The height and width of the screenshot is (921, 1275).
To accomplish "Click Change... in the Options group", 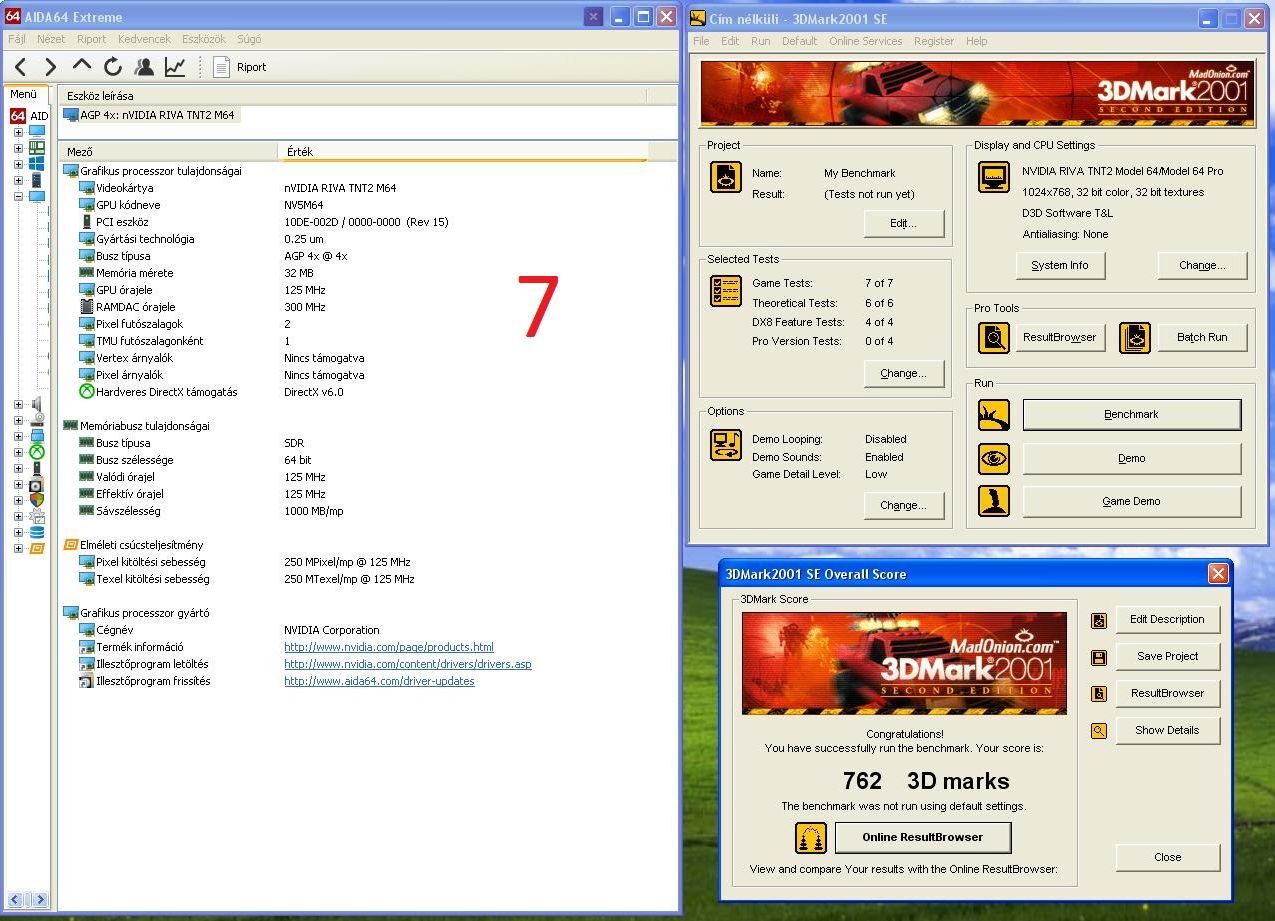I will click(x=903, y=505).
